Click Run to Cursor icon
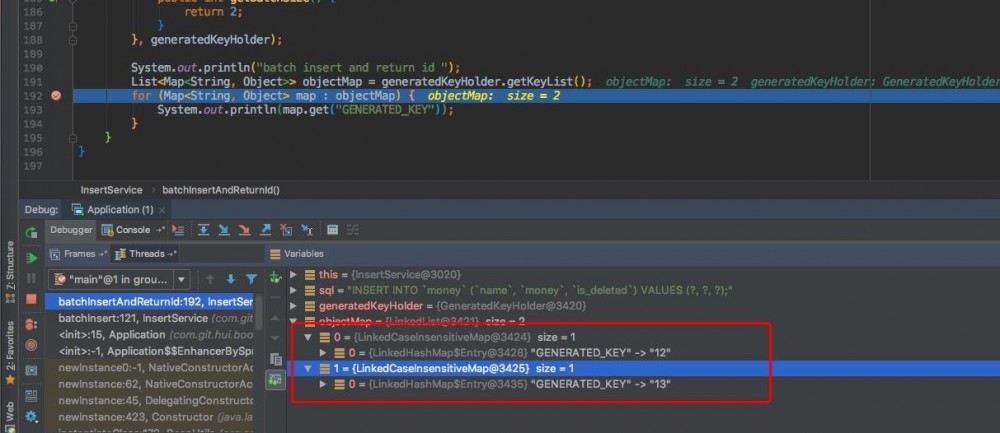This screenshot has width=1000, height=433. click(307, 230)
